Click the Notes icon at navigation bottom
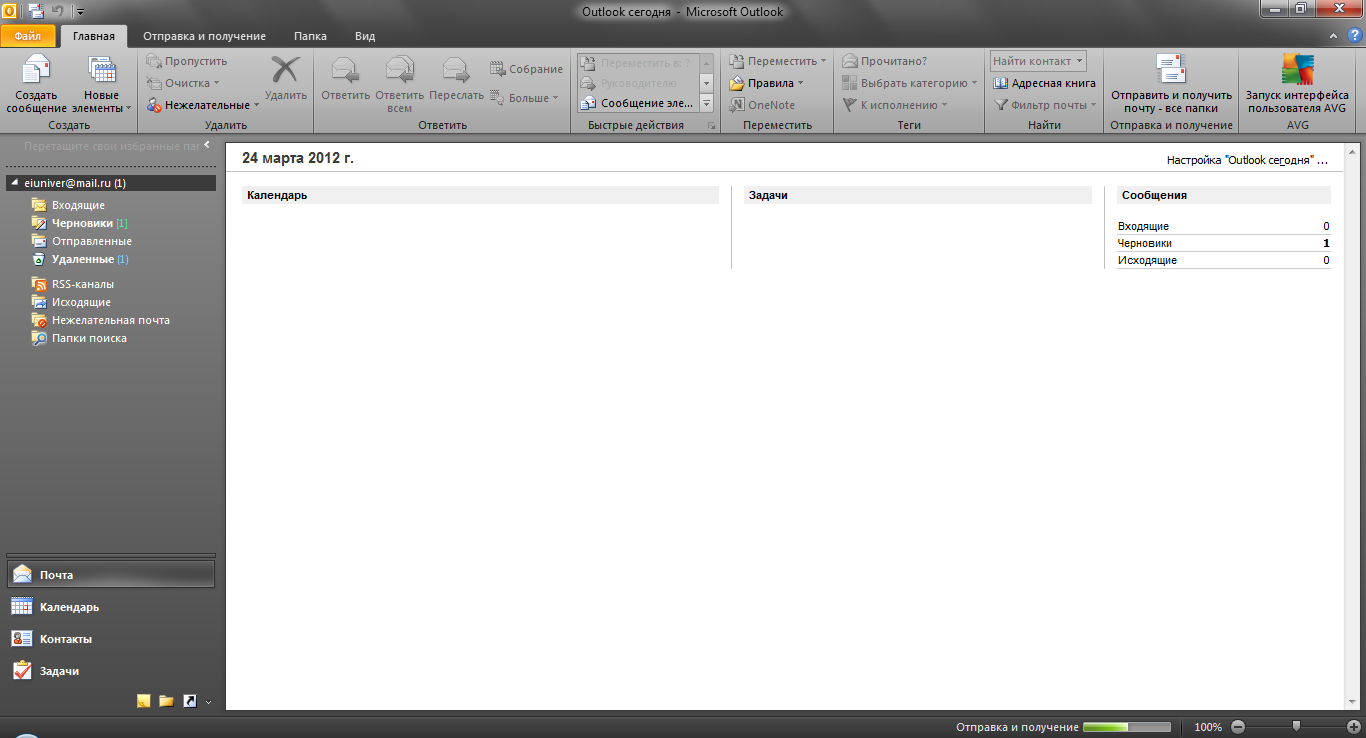1366x738 pixels. [x=144, y=701]
